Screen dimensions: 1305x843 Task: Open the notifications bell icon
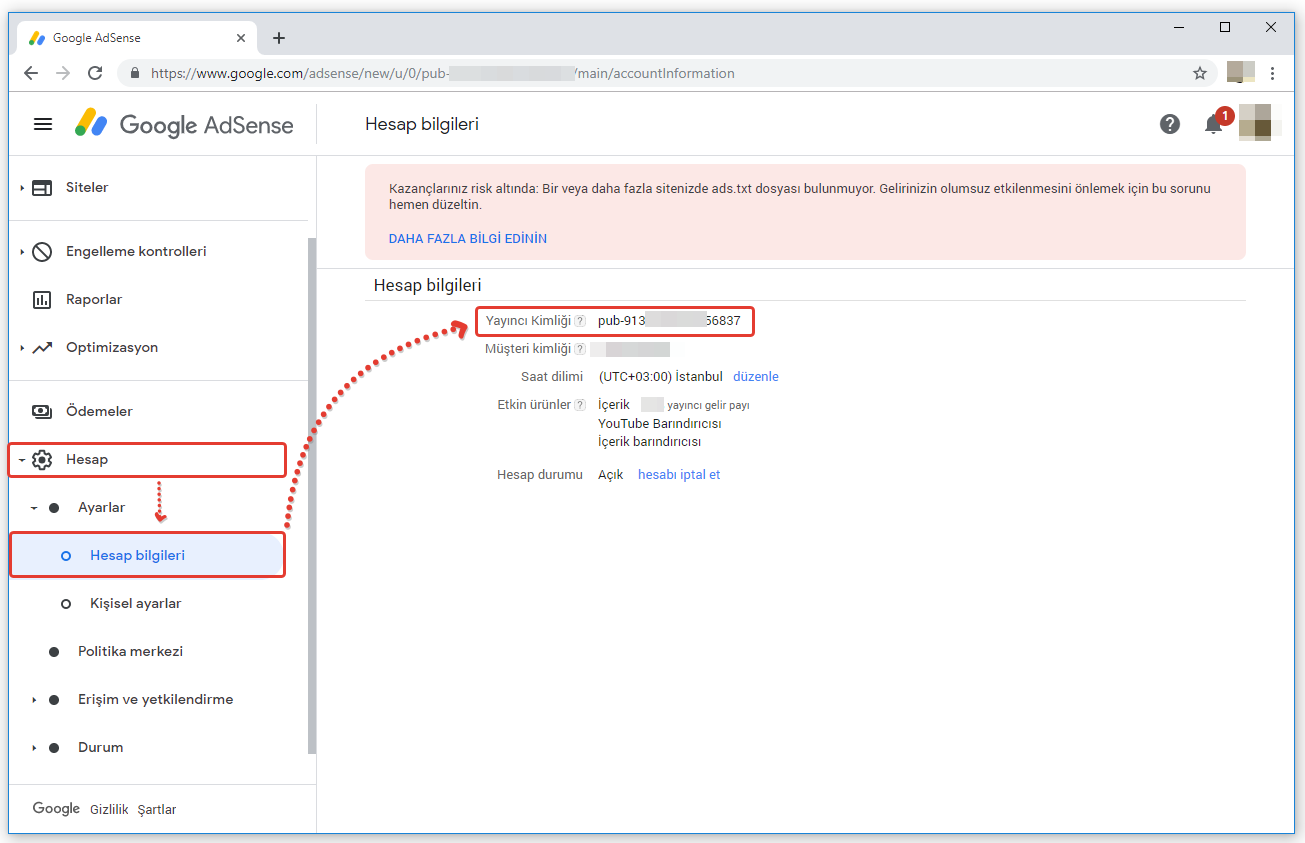(x=1213, y=124)
